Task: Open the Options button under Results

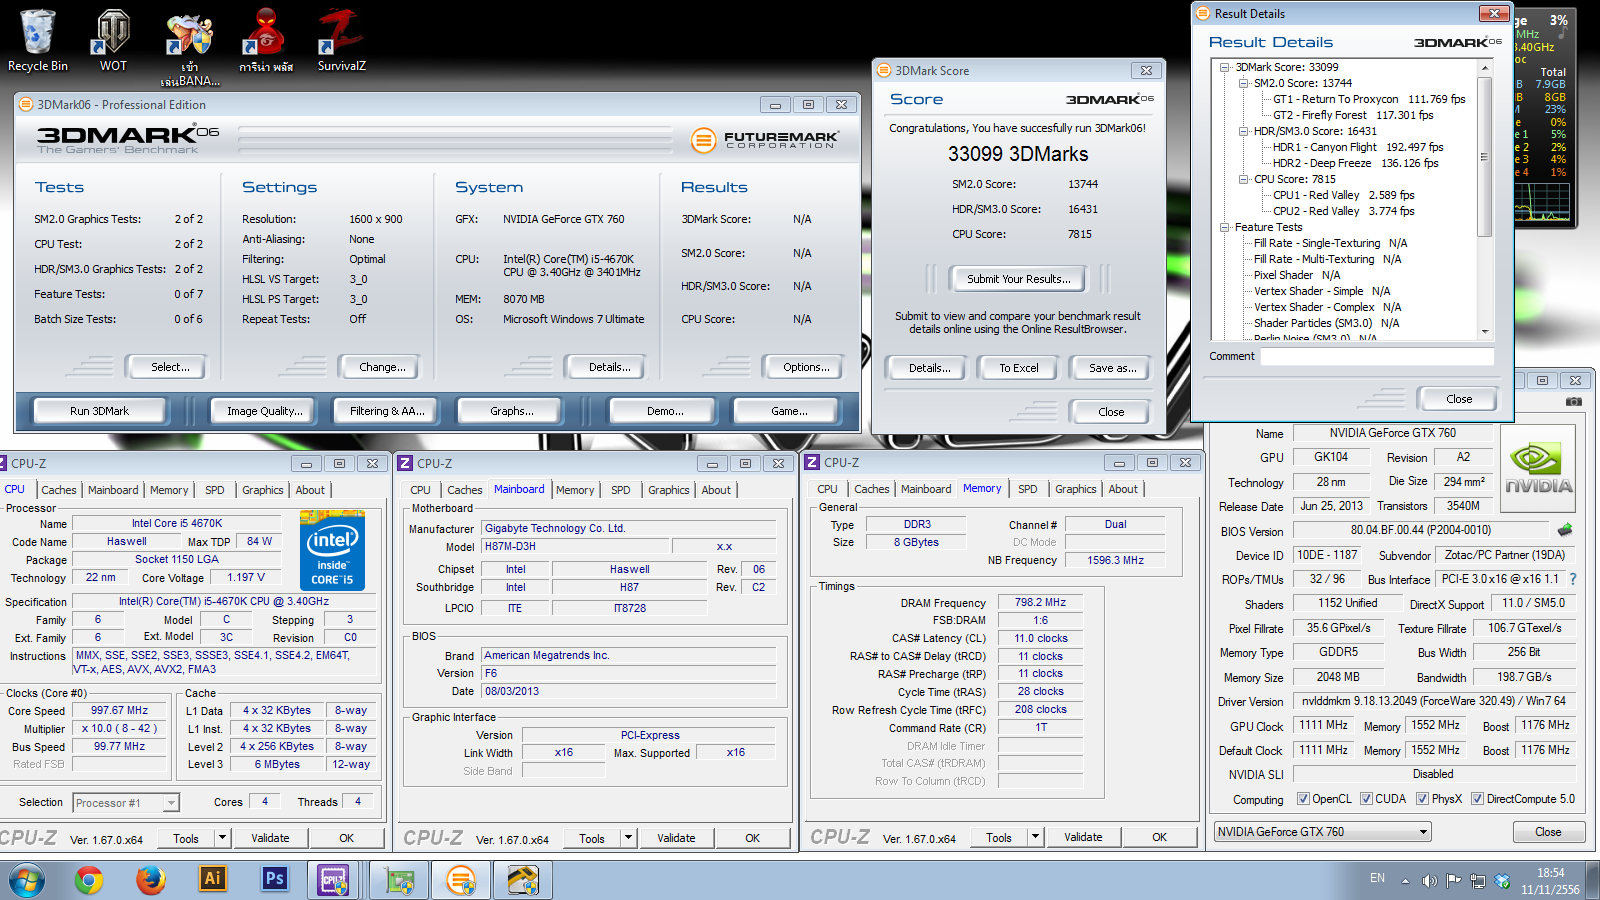Action: pyautogui.click(x=806, y=367)
